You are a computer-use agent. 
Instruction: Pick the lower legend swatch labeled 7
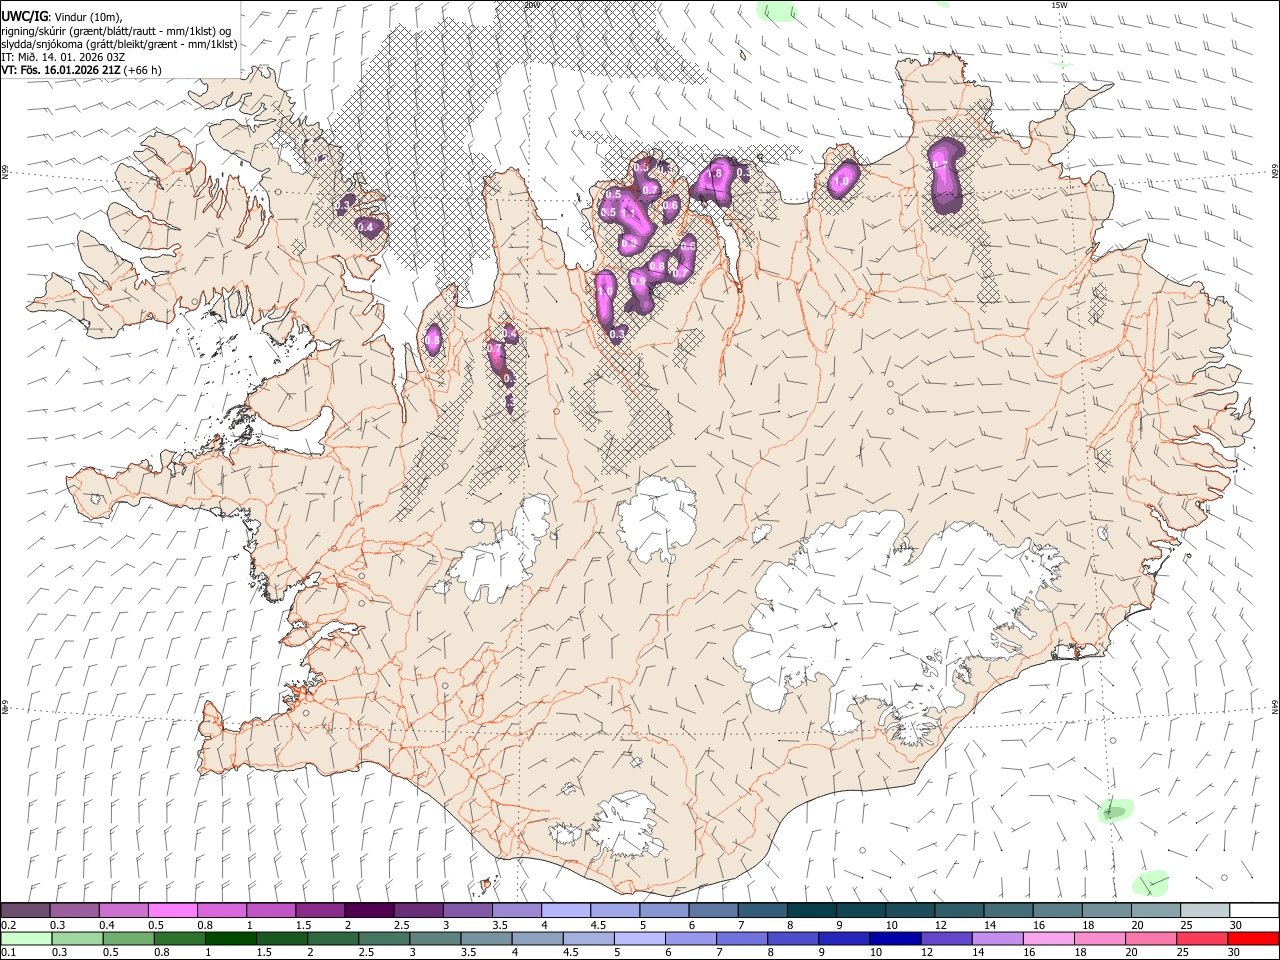(742, 939)
